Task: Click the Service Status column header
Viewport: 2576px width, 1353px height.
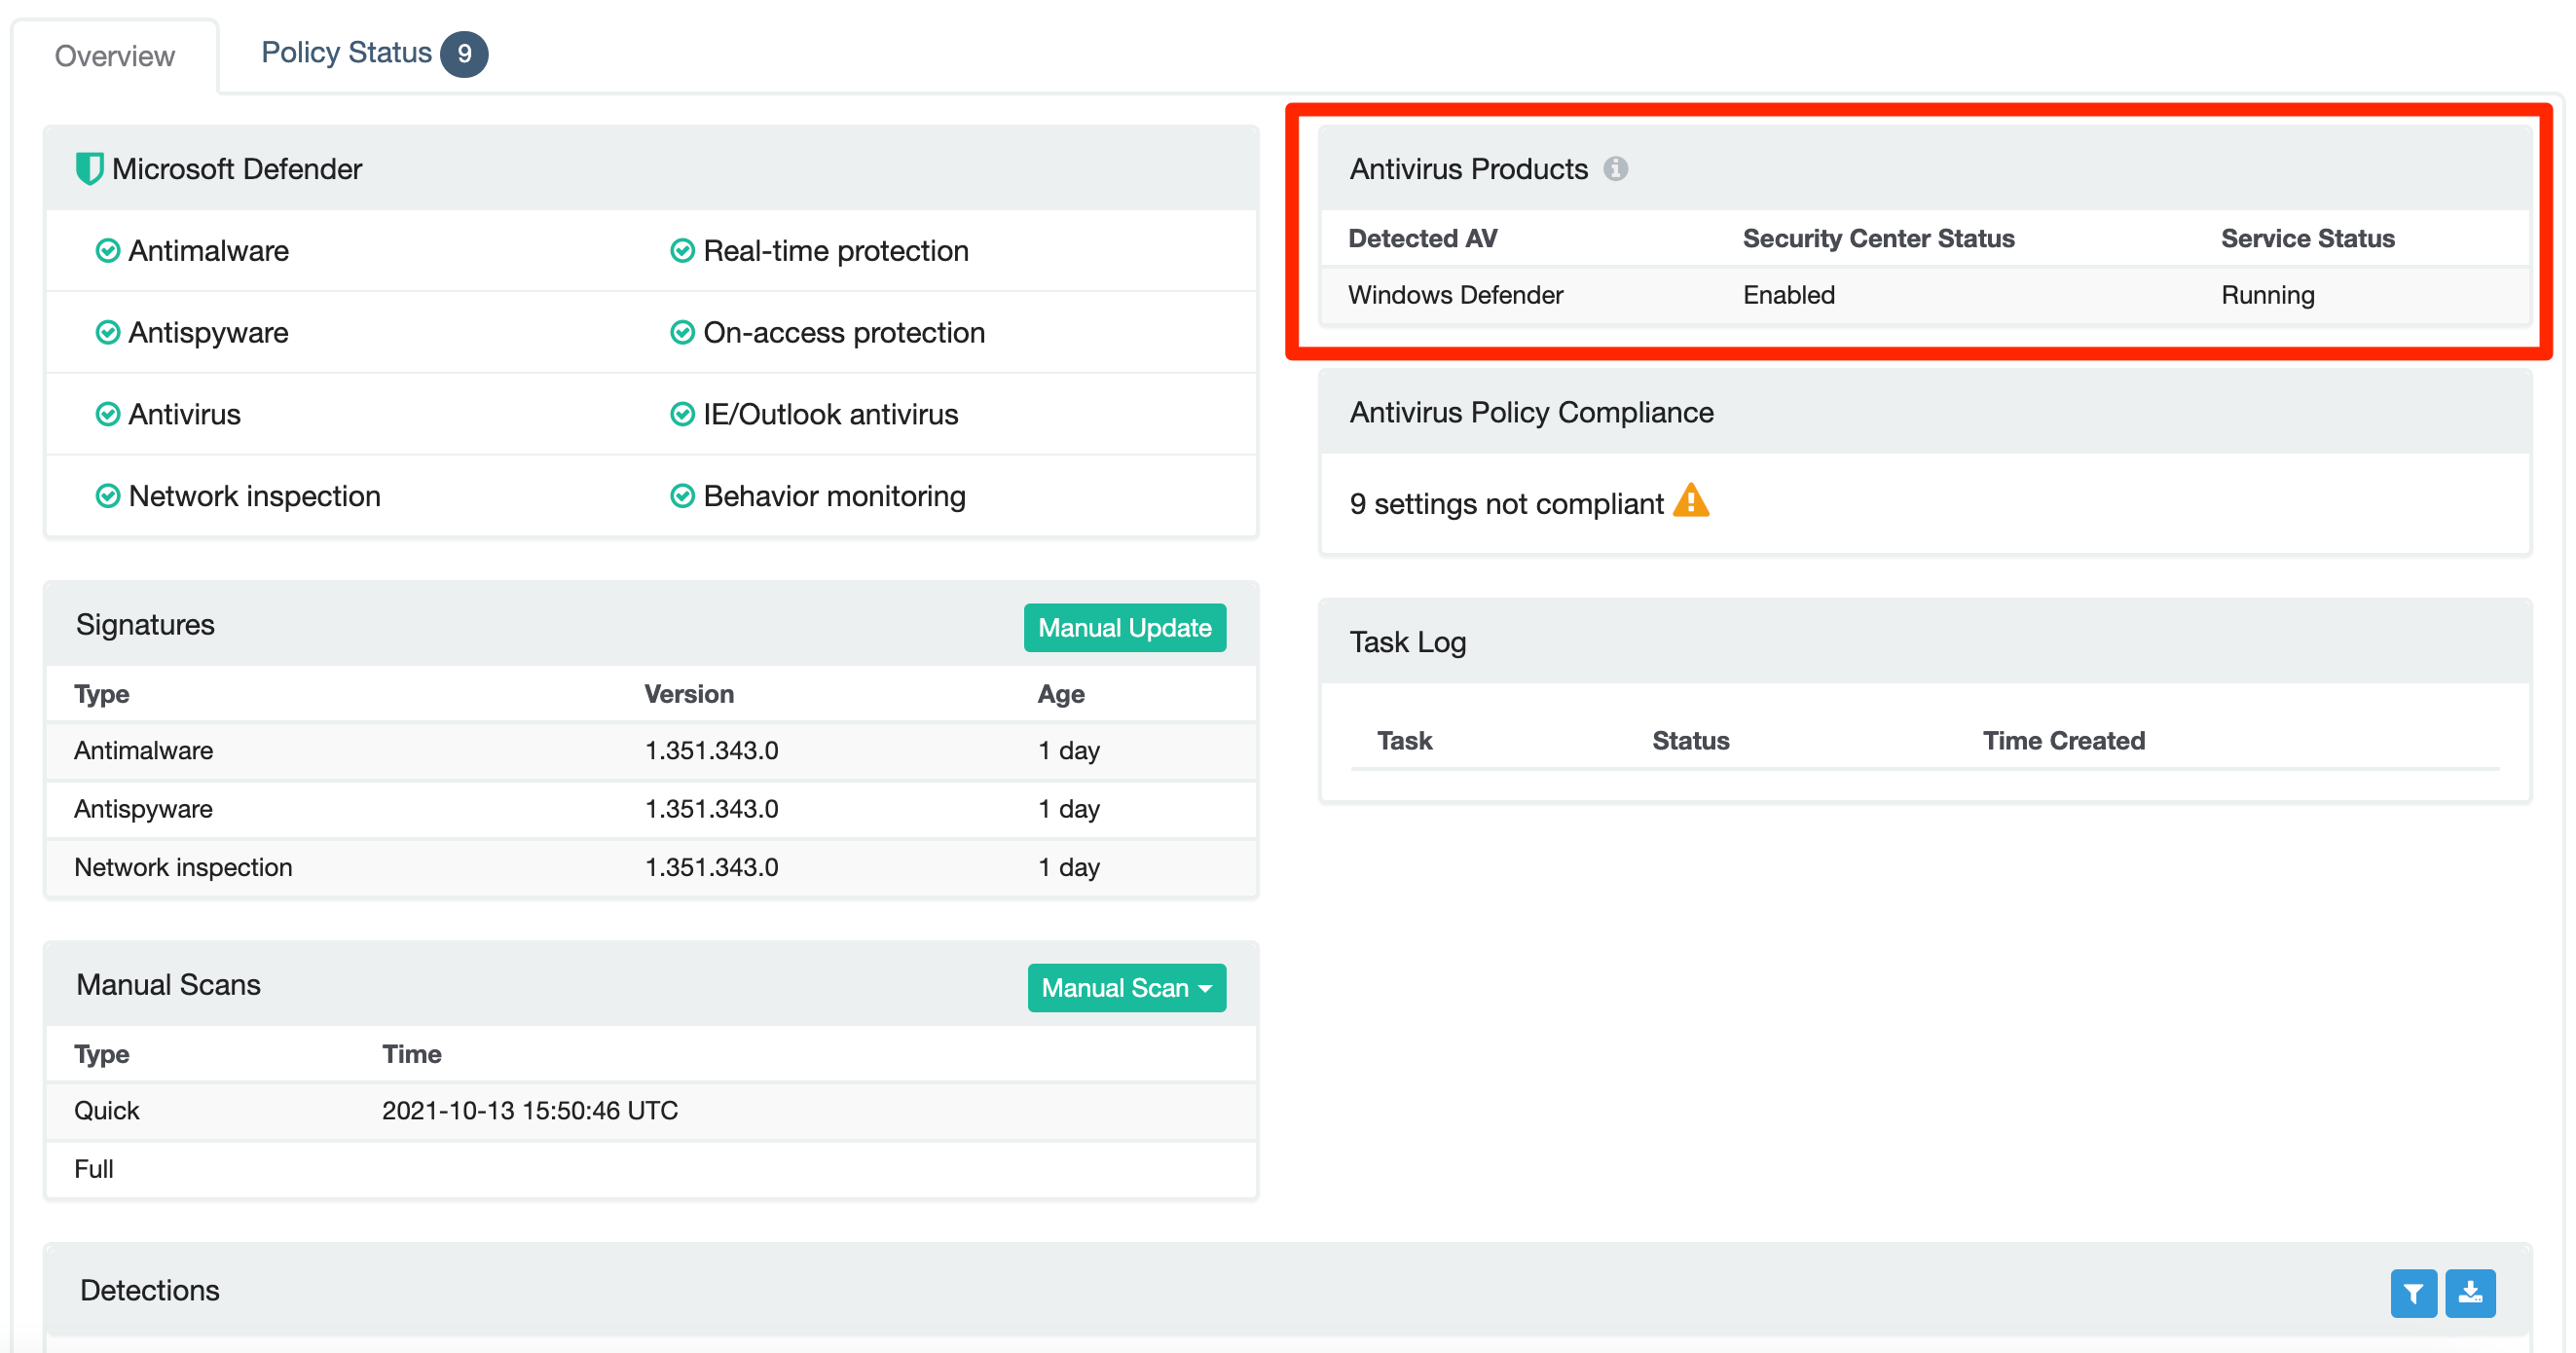Action: [2307, 239]
